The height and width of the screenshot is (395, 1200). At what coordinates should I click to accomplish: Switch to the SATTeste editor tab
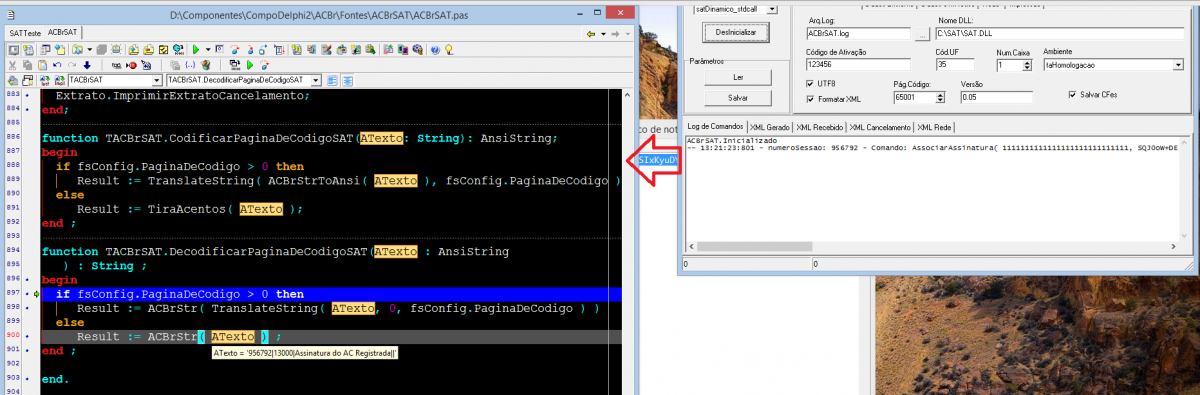coord(24,33)
